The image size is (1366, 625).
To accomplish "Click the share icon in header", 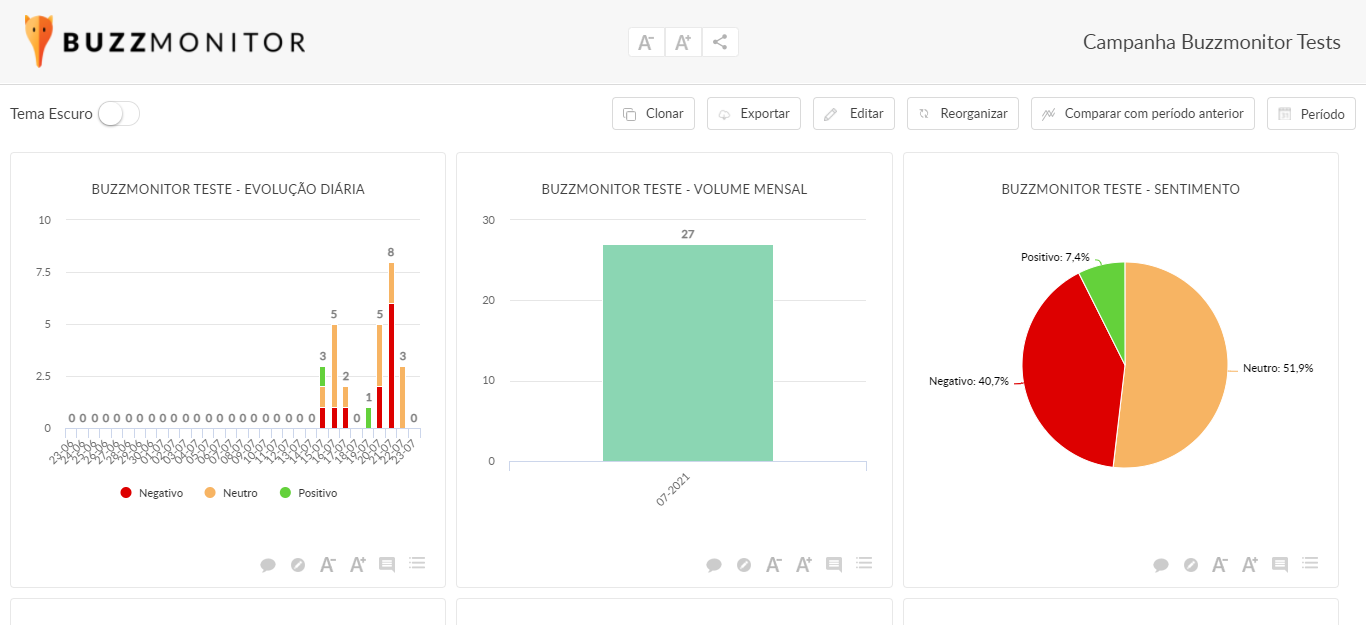I will pos(720,42).
